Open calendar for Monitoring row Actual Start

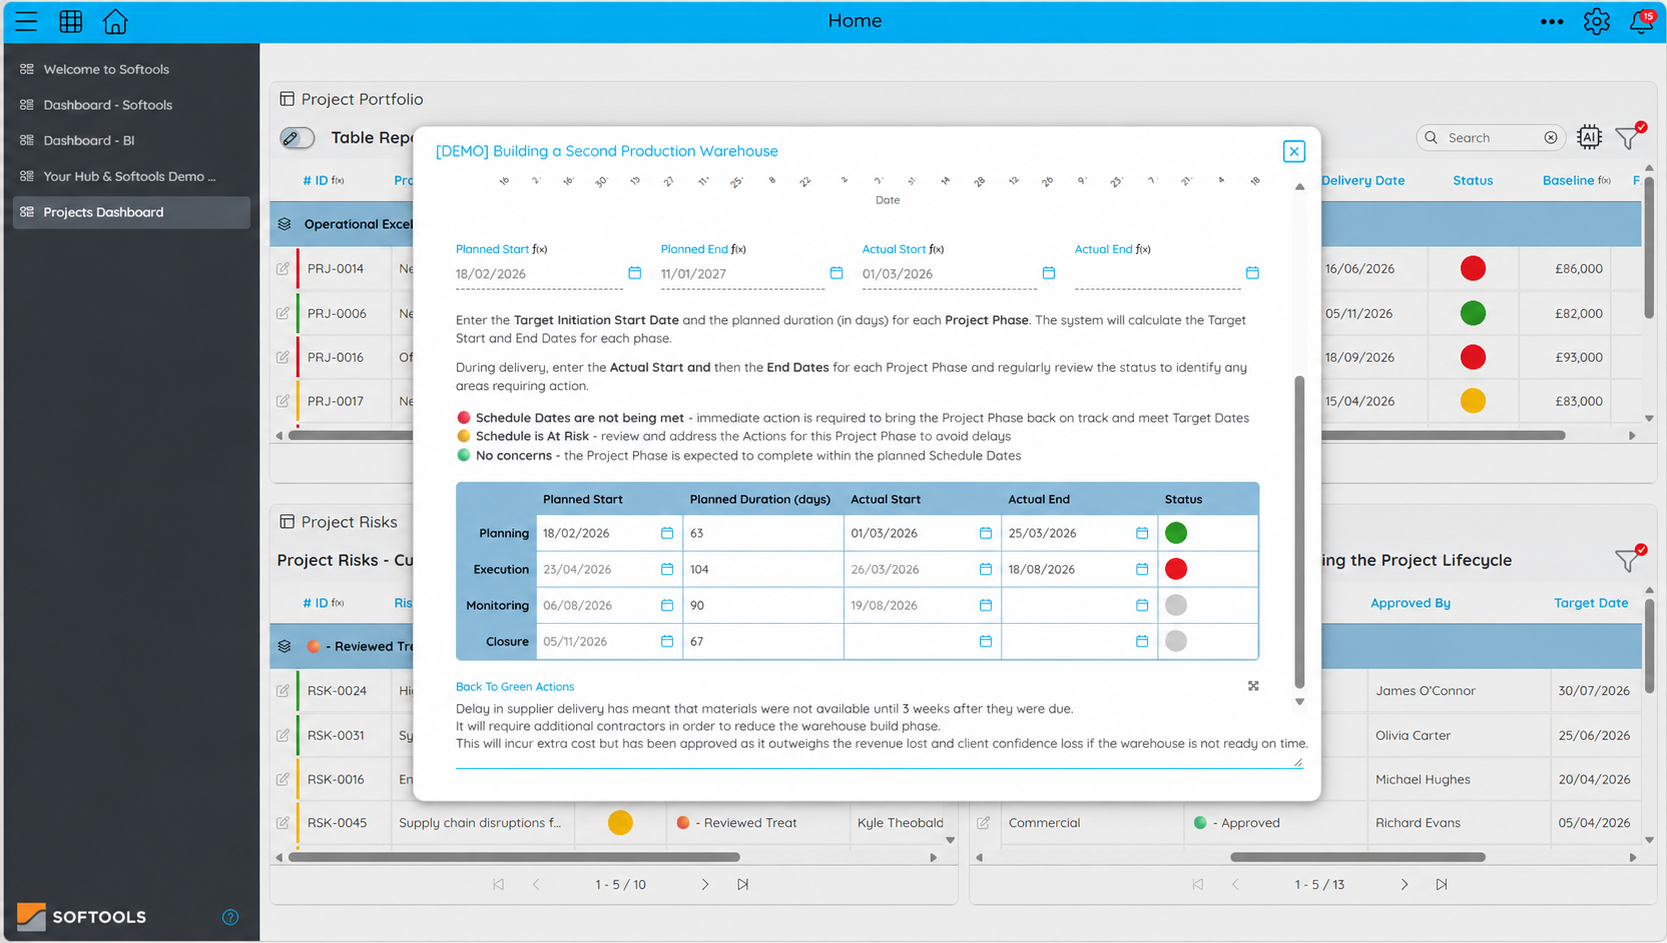(985, 605)
